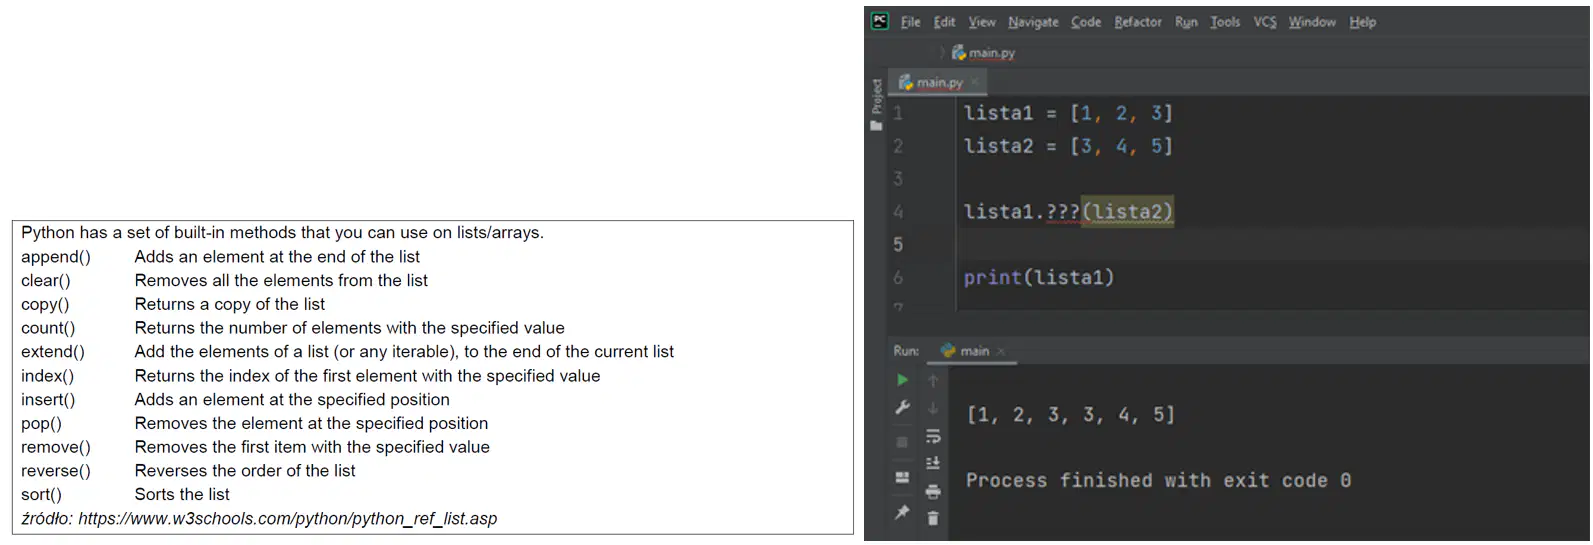Click the 'Run:' panel label
The image size is (1593, 545).
tap(906, 351)
